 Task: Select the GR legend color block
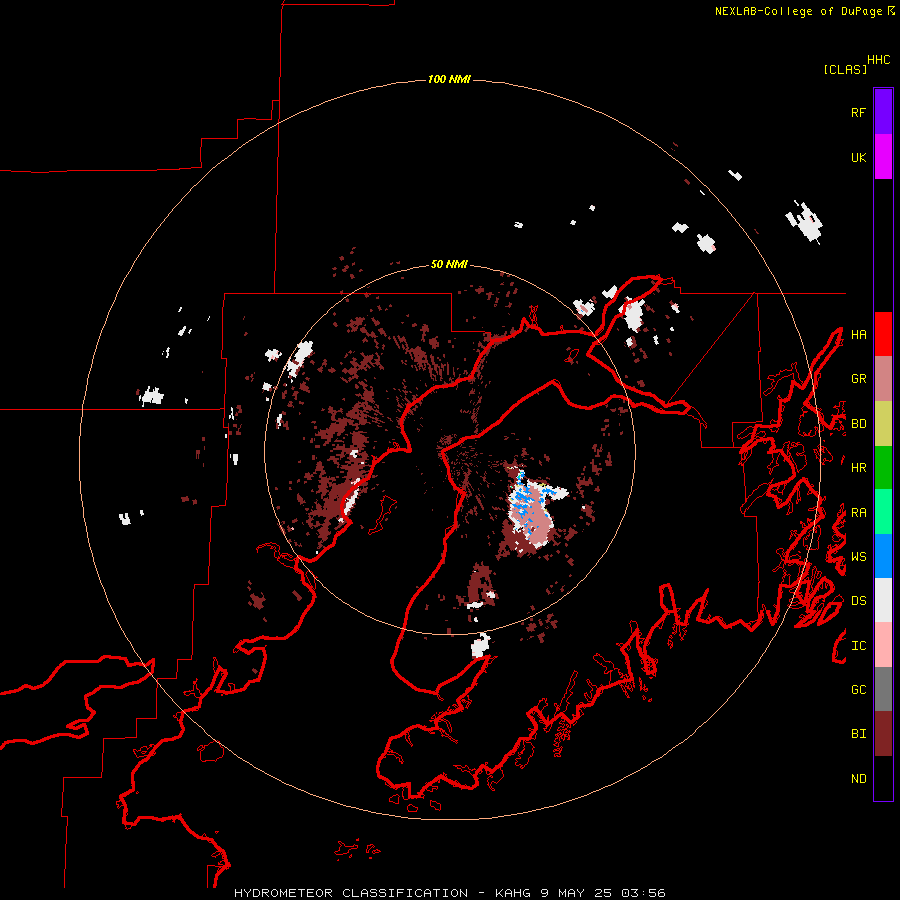click(x=883, y=379)
